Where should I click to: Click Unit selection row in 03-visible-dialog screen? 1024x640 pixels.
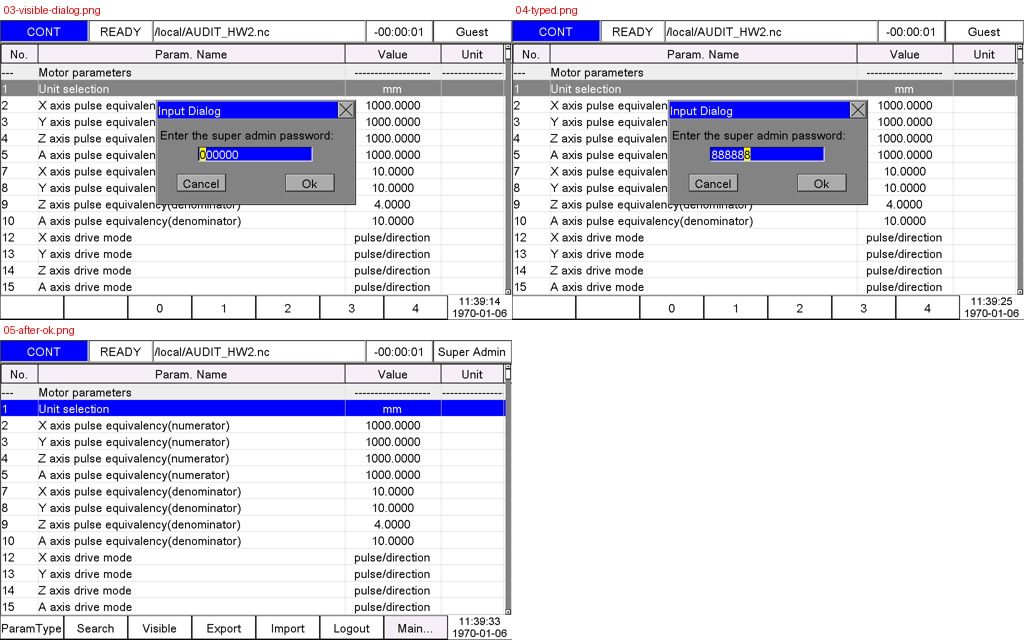253,89
